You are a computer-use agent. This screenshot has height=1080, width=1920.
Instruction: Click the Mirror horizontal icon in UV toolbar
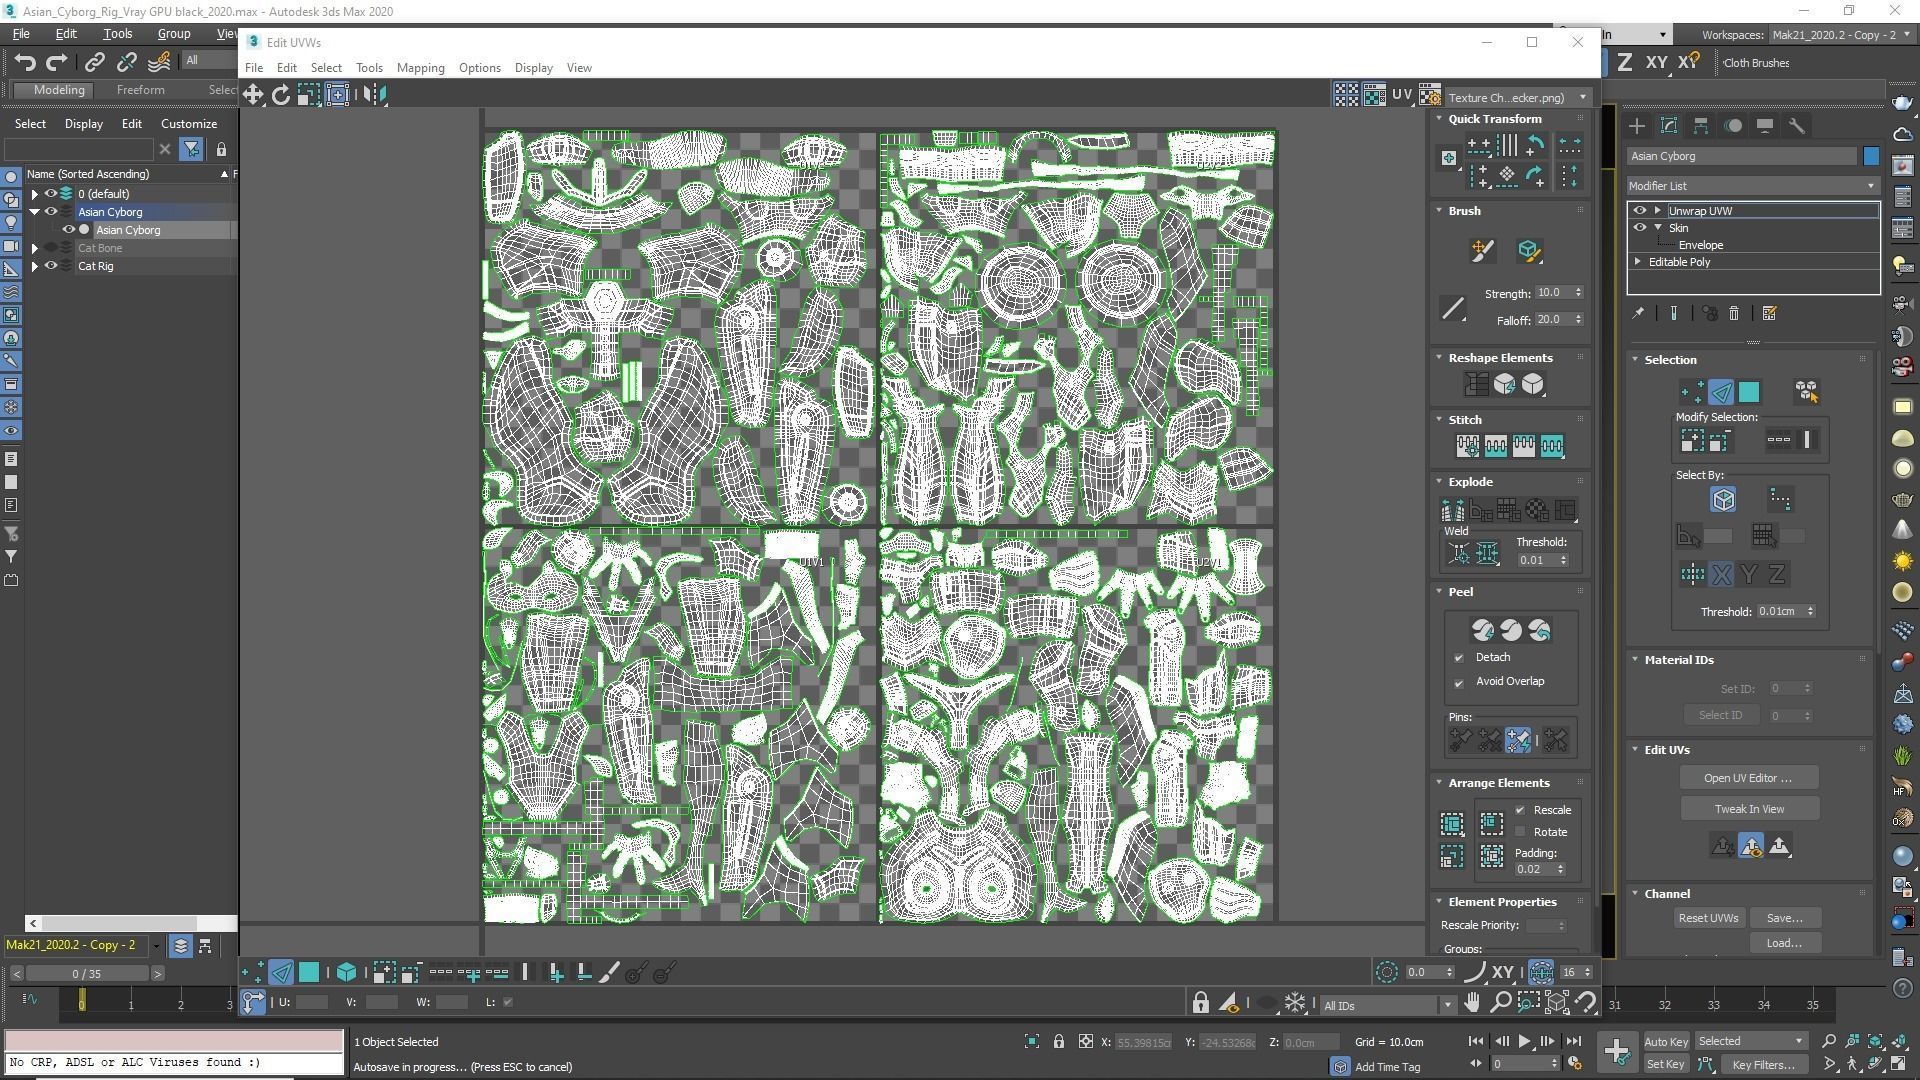(375, 95)
